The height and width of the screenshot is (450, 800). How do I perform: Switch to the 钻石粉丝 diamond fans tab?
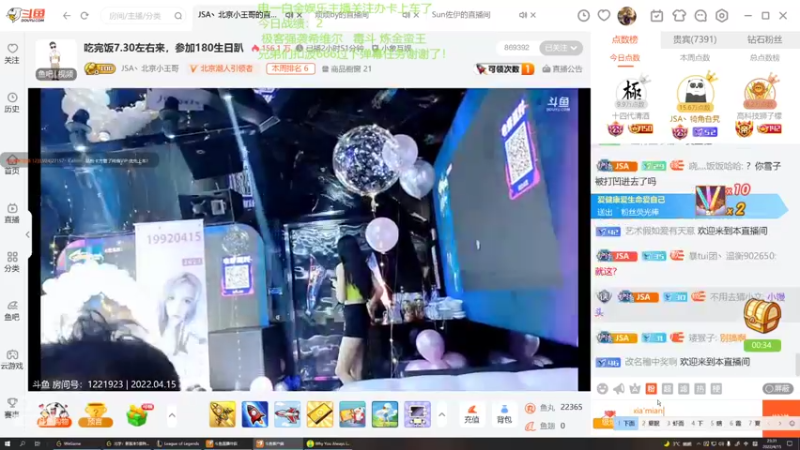tap(764, 39)
